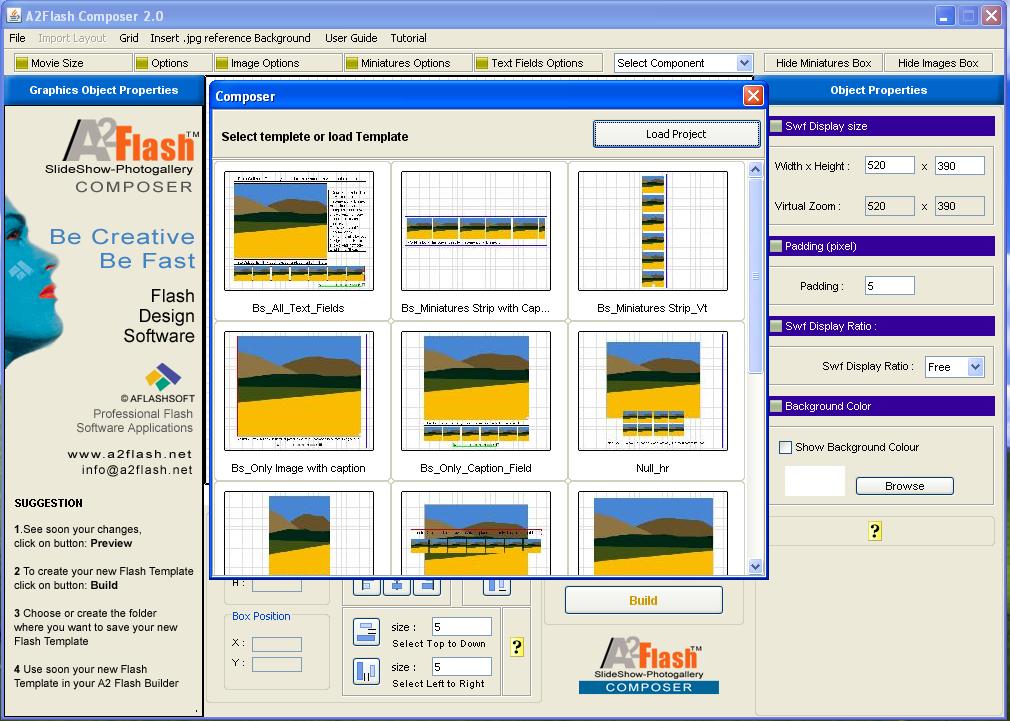Click the yellow help icon in Object Properties
The height and width of the screenshot is (721, 1010).
(x=875, y=531)
